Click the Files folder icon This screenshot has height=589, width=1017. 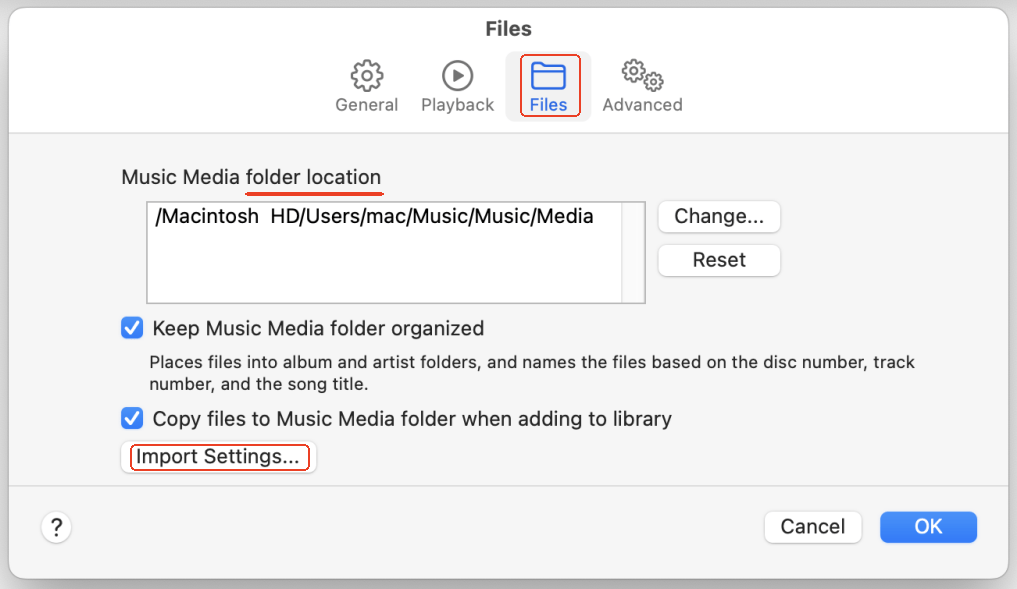(548, 75)
